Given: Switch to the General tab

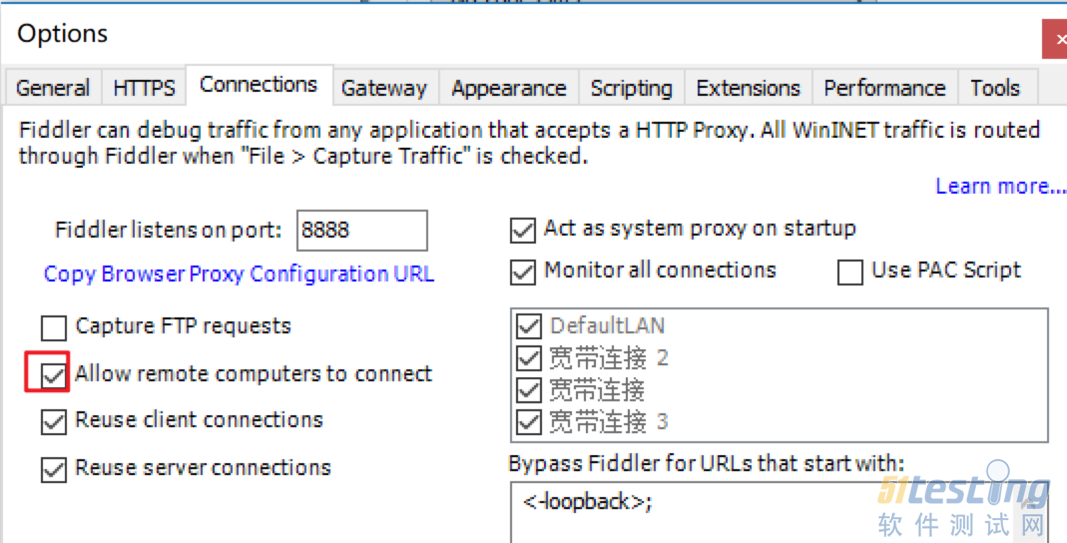Looking at the screenshot, I should click(53, 88).
